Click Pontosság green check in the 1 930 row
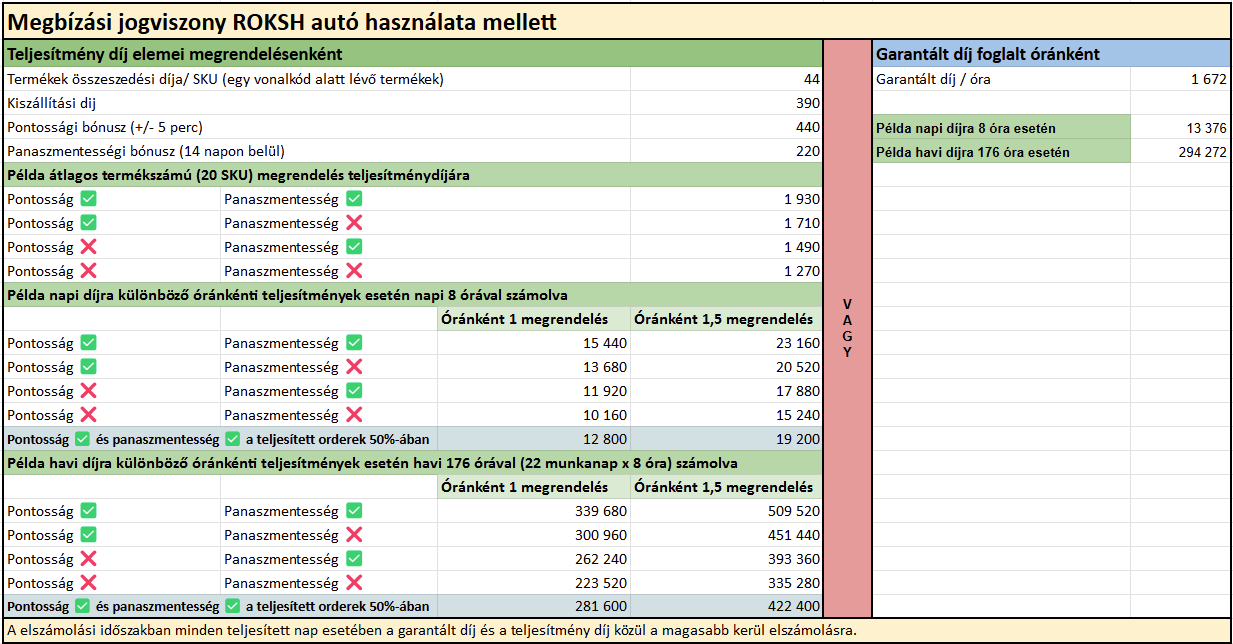This screenshot has width=1233, height=644. (88, 199)
